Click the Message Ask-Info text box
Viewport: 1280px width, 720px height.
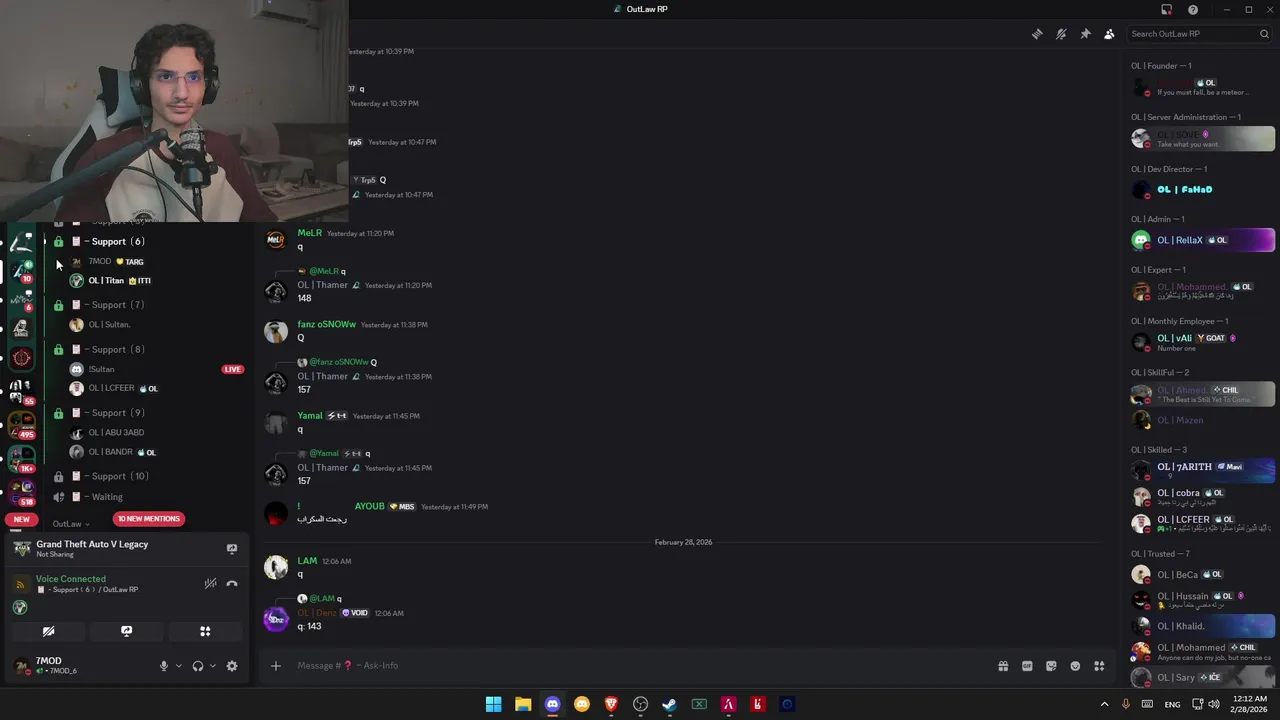[x=640, y=666]
